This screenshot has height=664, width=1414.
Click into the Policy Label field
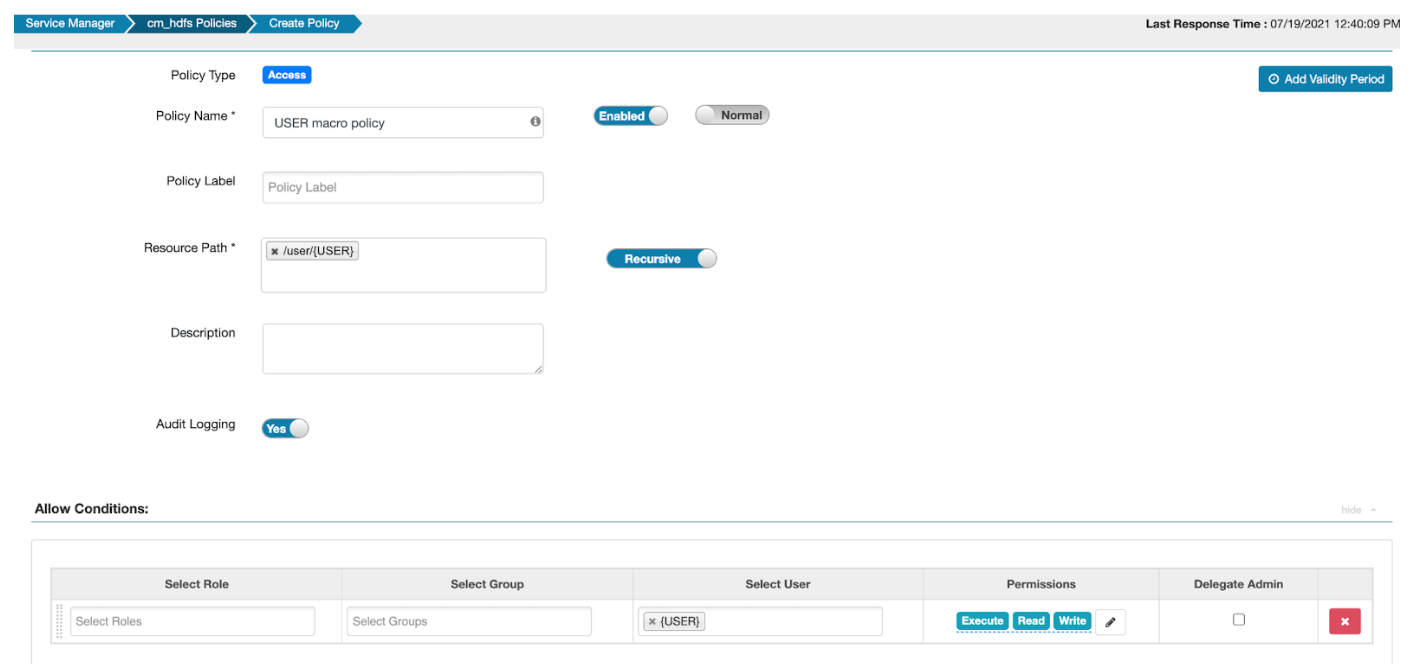coord(403,188)
